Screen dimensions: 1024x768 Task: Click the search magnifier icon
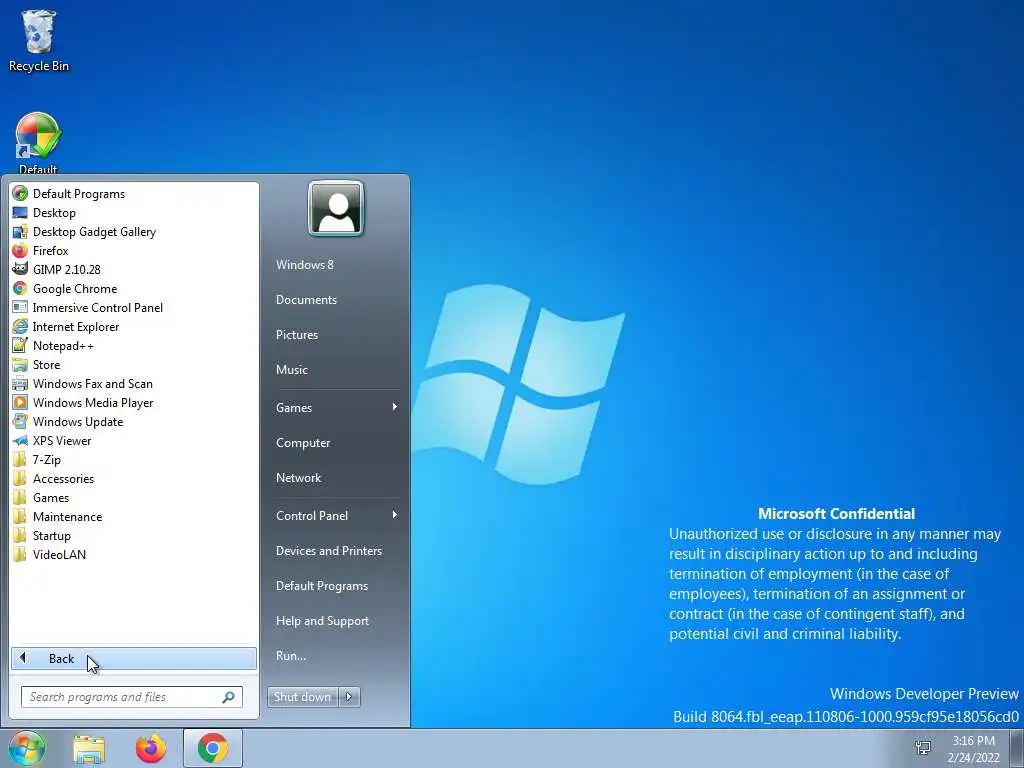pos(229,697)
